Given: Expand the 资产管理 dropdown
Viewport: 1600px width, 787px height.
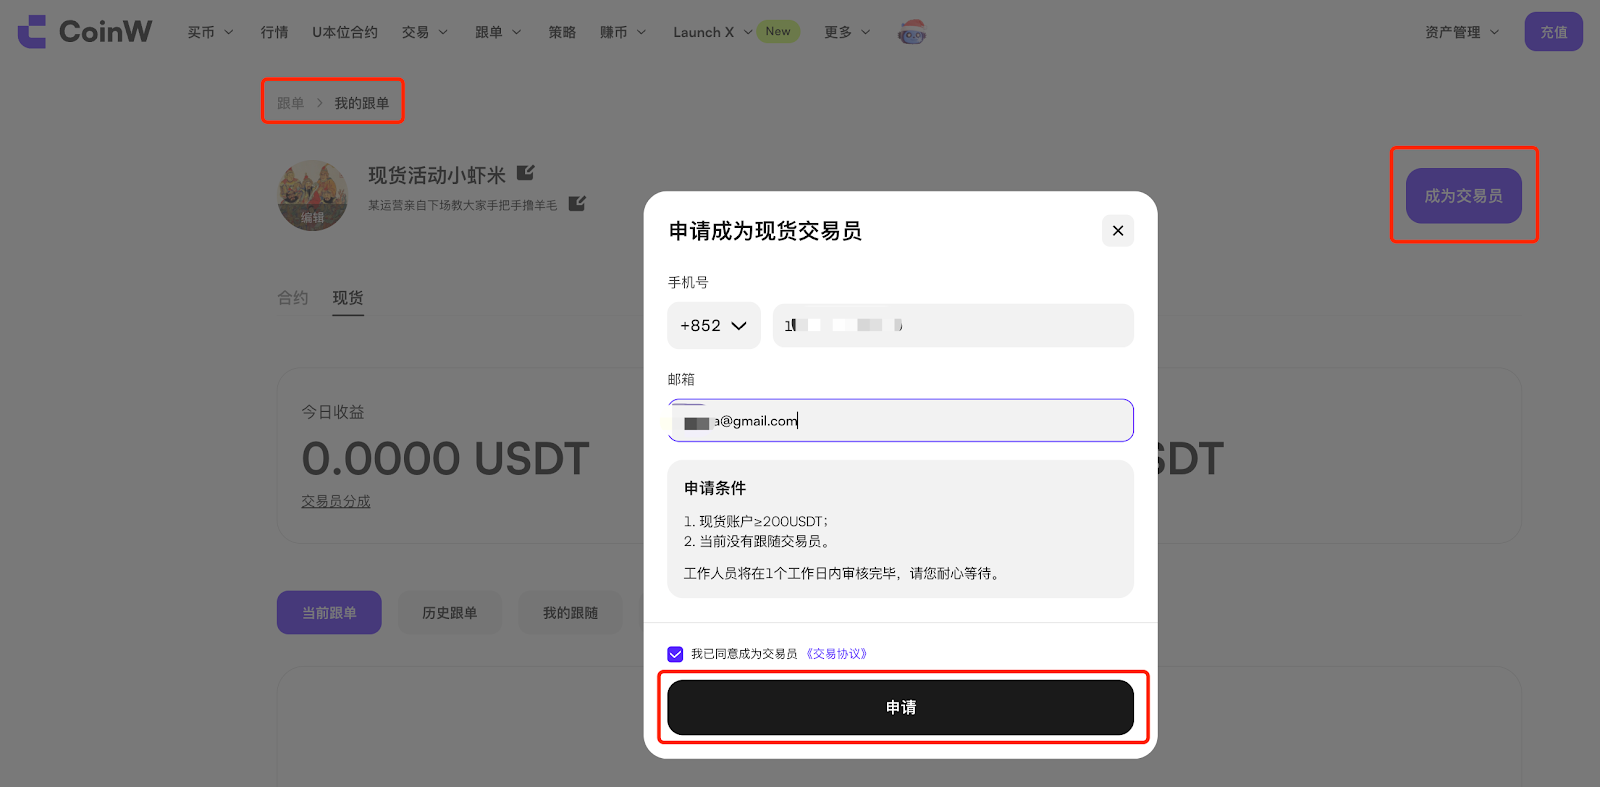Looking at the screenshot, I should coord(1461,32).
